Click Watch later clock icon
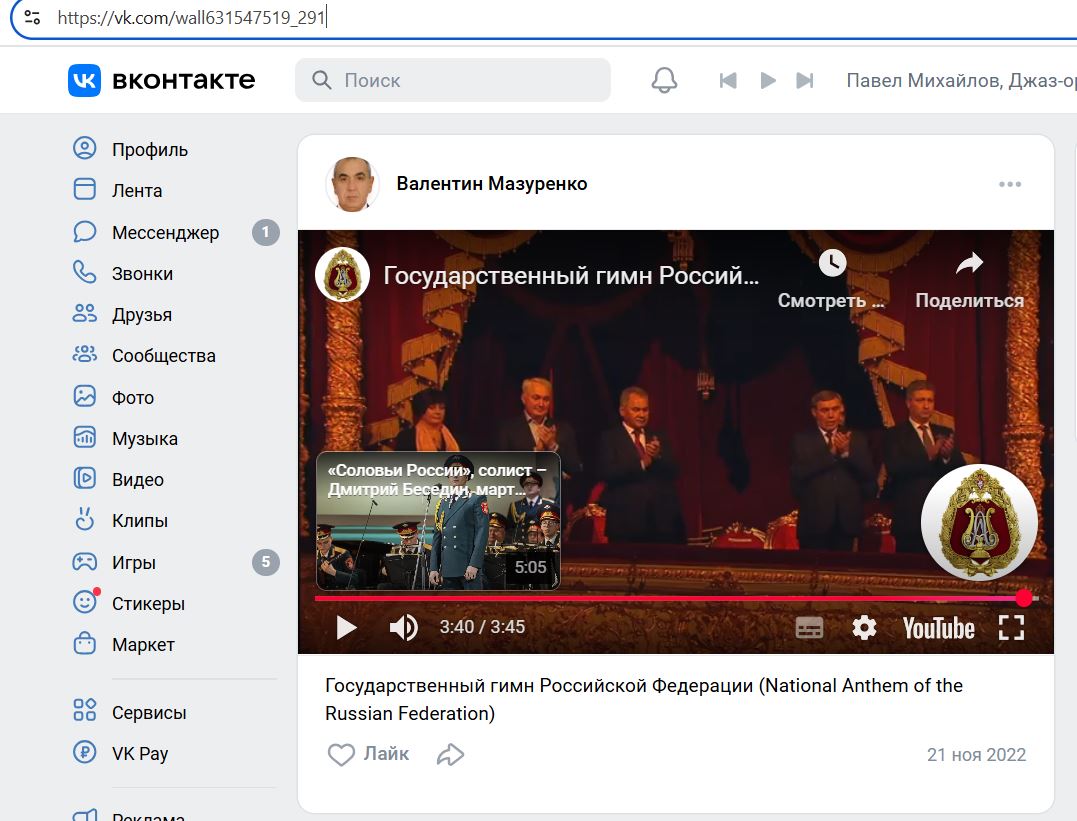 (x=832, y=263)
